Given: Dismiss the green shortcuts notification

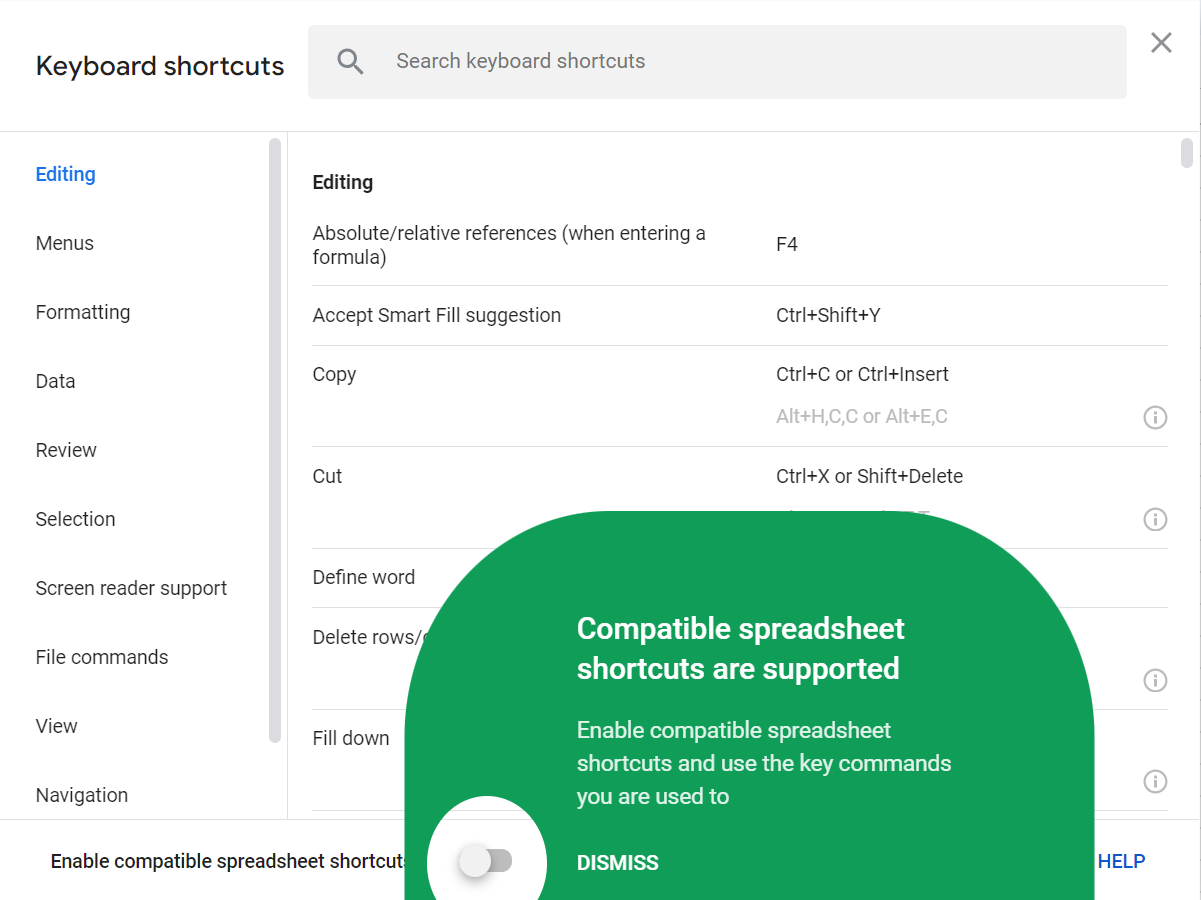Looking at the screenshot, I should click(617, 862).
